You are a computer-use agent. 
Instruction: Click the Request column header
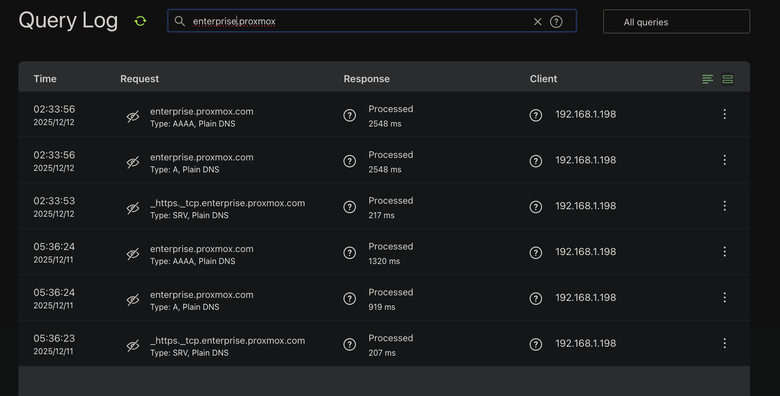(x=139, y=79)
